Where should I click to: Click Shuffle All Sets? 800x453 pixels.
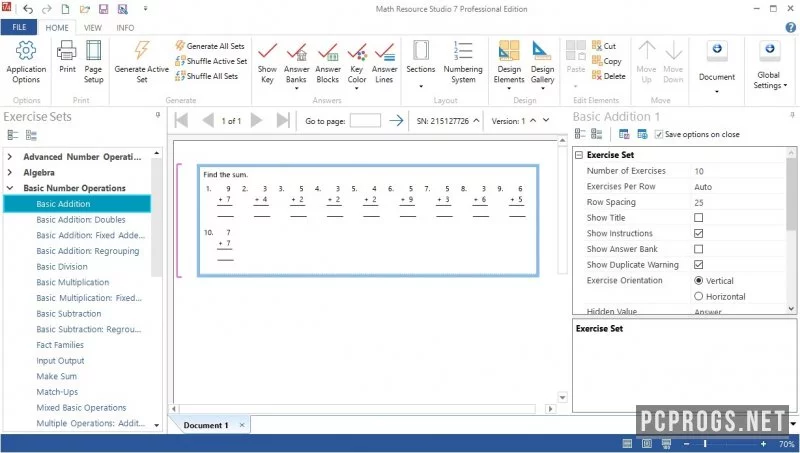click(207, 76)
